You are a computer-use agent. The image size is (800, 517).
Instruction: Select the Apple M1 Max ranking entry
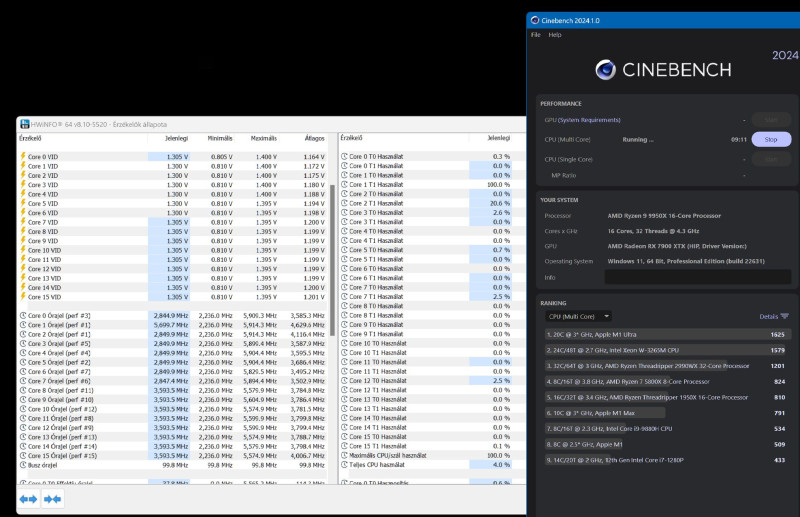[x=668, y=413]
